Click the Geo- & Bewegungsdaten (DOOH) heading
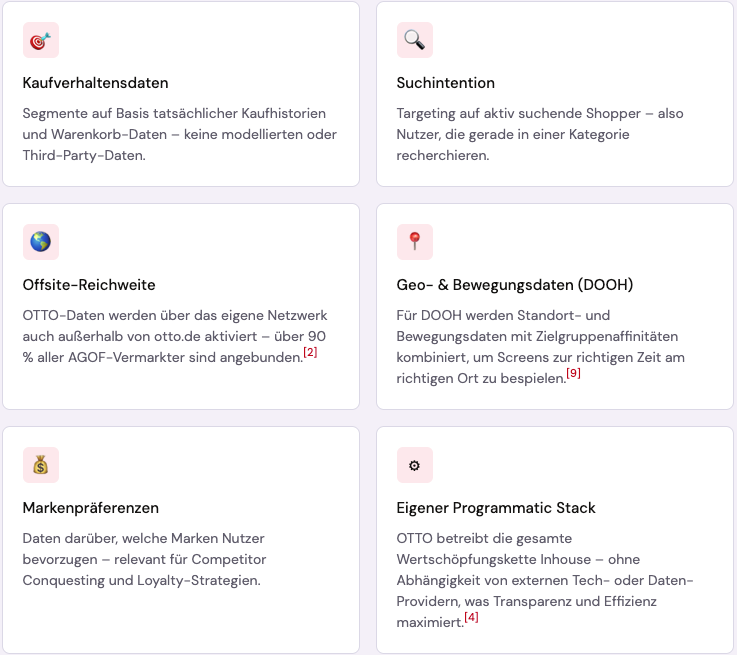 [515, 285]
